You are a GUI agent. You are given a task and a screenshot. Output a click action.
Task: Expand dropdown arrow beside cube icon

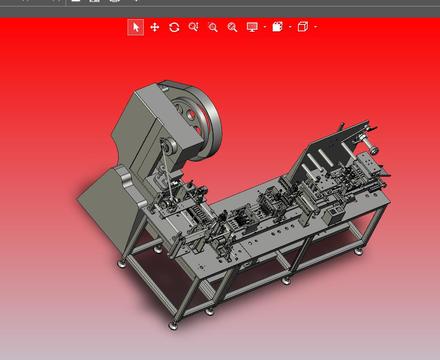tap(316, 27)
